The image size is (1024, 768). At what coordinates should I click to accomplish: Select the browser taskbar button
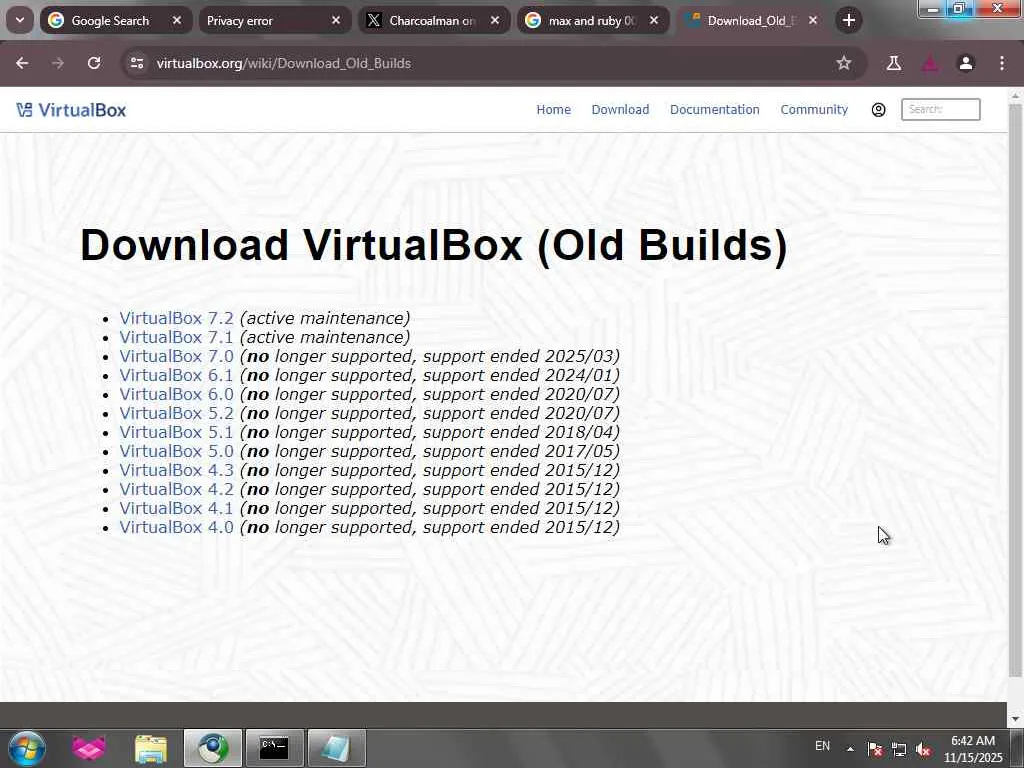click(213, 748)
